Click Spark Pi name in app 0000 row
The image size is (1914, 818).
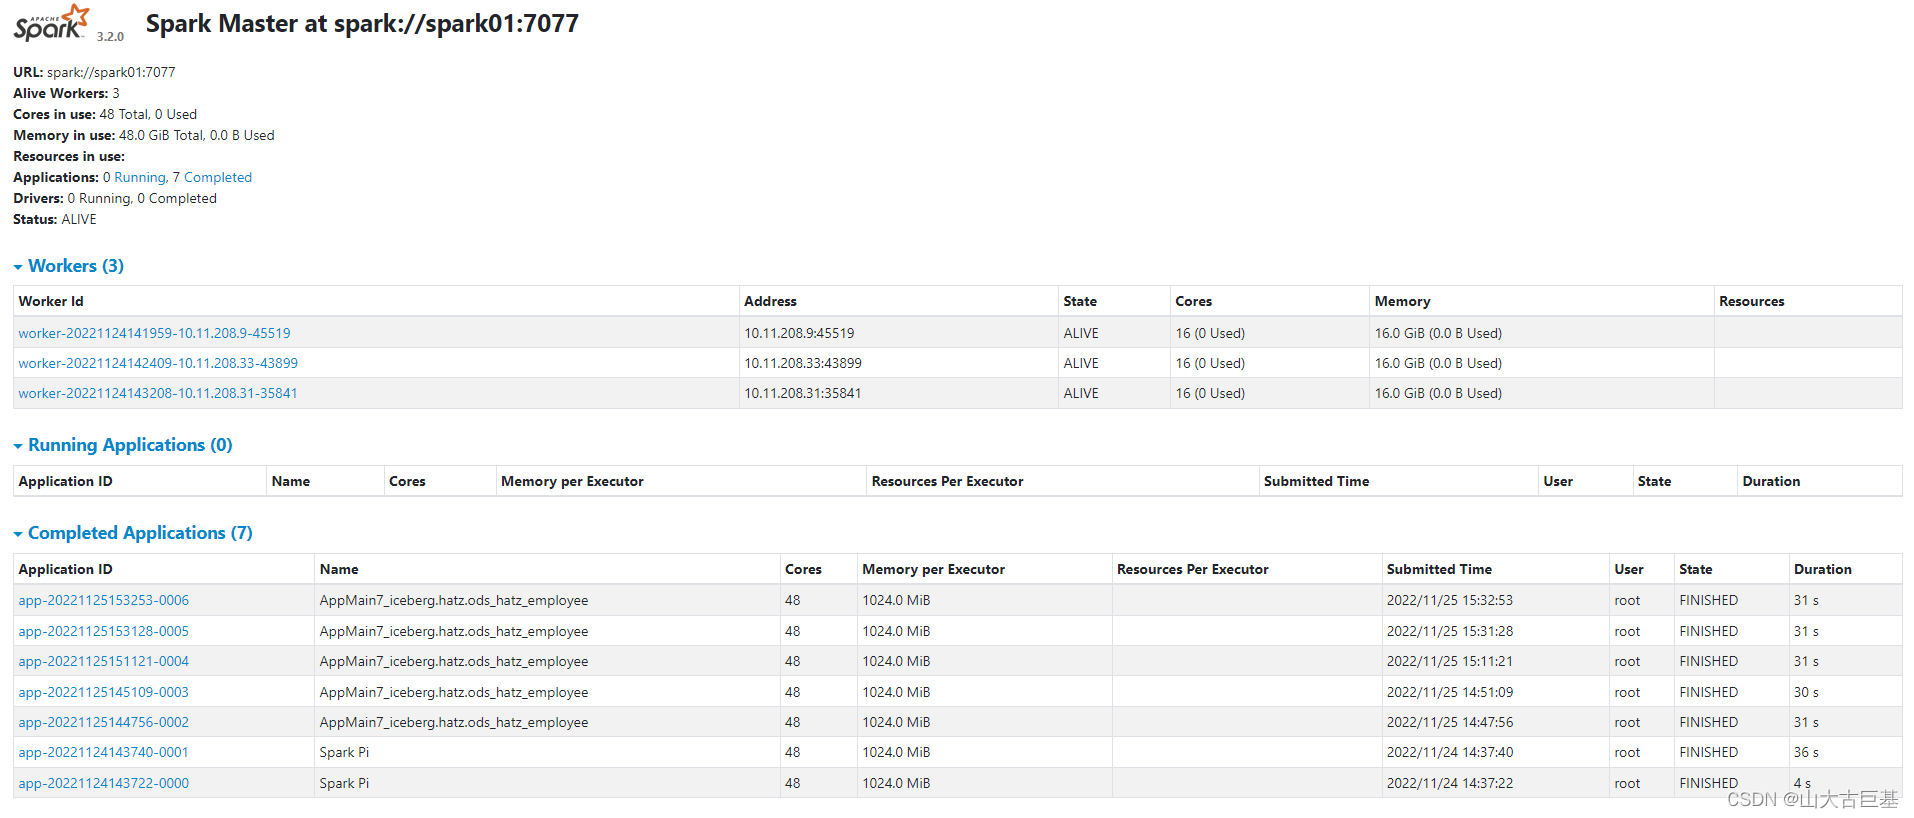pos(344,783)
